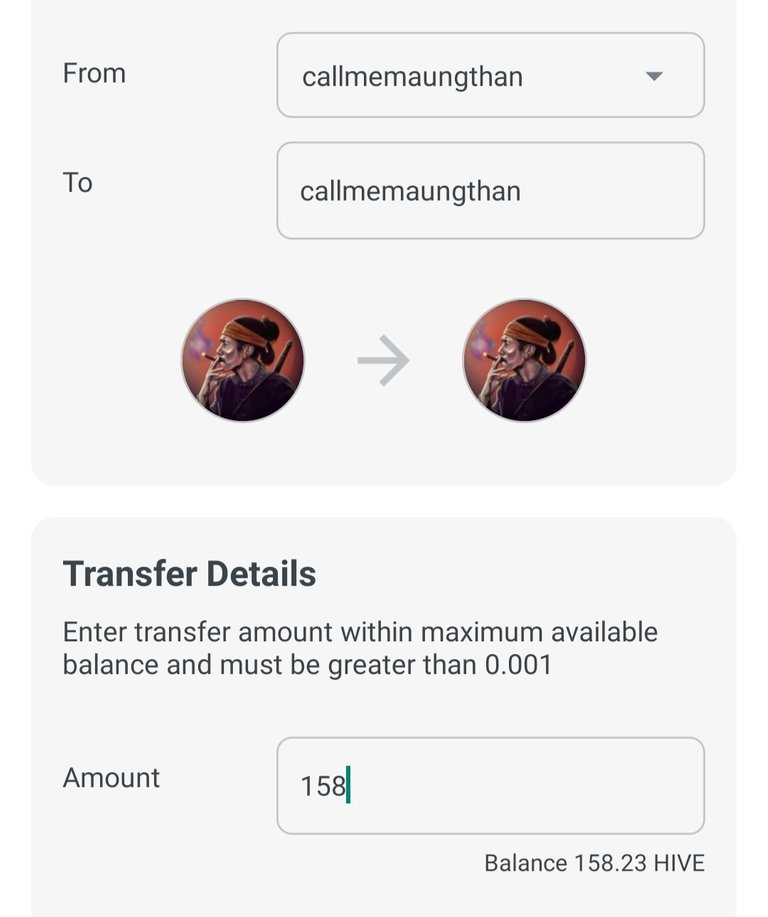Tap the recipient's avatar picture
The height and width of the screenshot is (917, 768).
coord(524,360)
